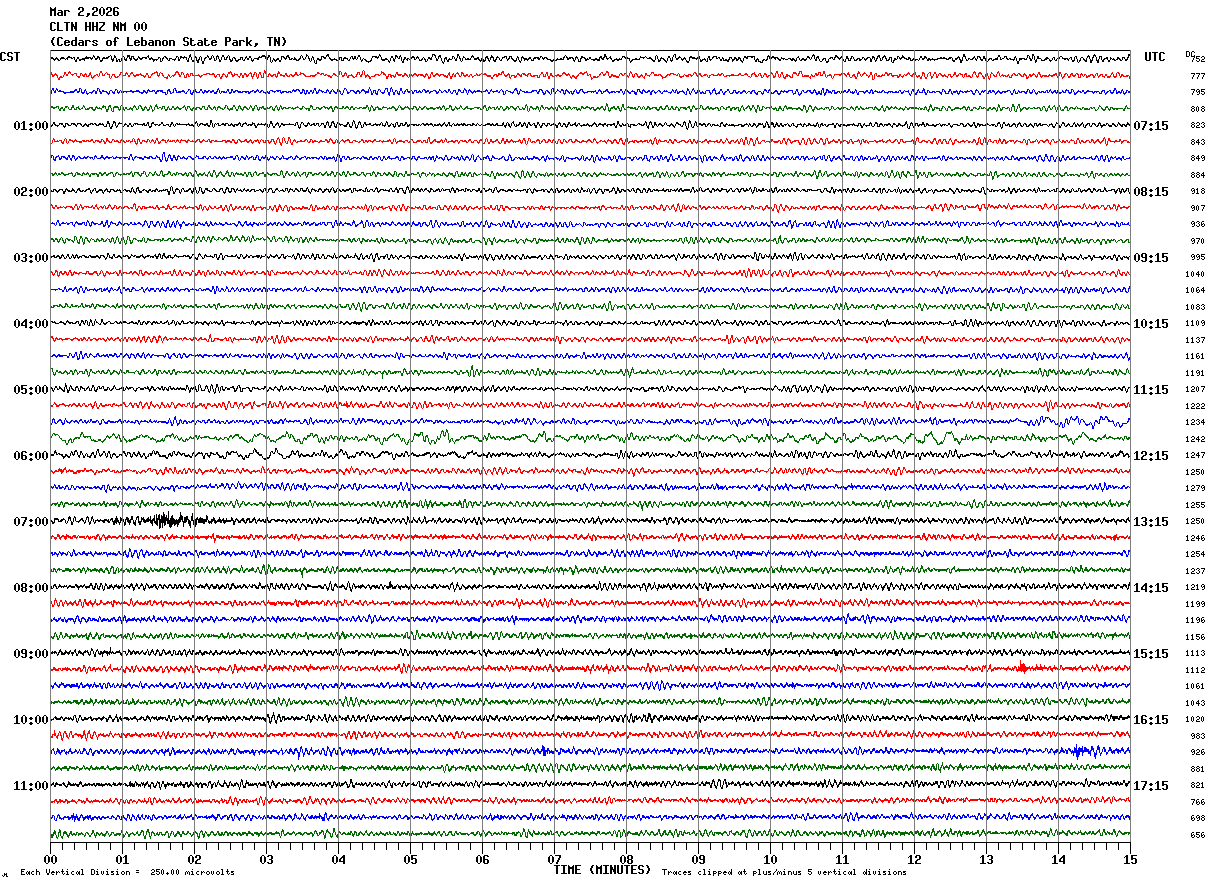
Task: Click the DC offset value 1279
Action: coord(1196,488)
